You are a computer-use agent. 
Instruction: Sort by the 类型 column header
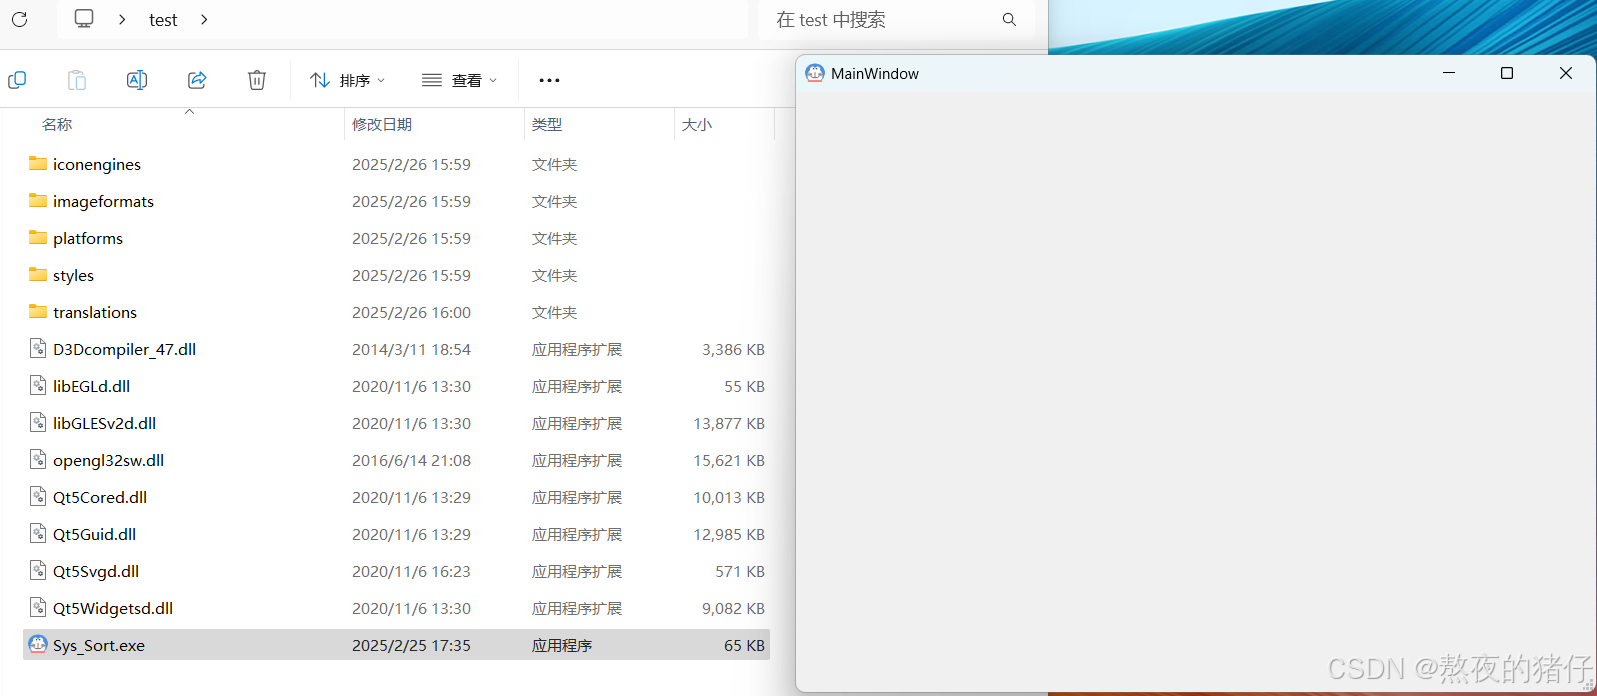pos(547,125)
